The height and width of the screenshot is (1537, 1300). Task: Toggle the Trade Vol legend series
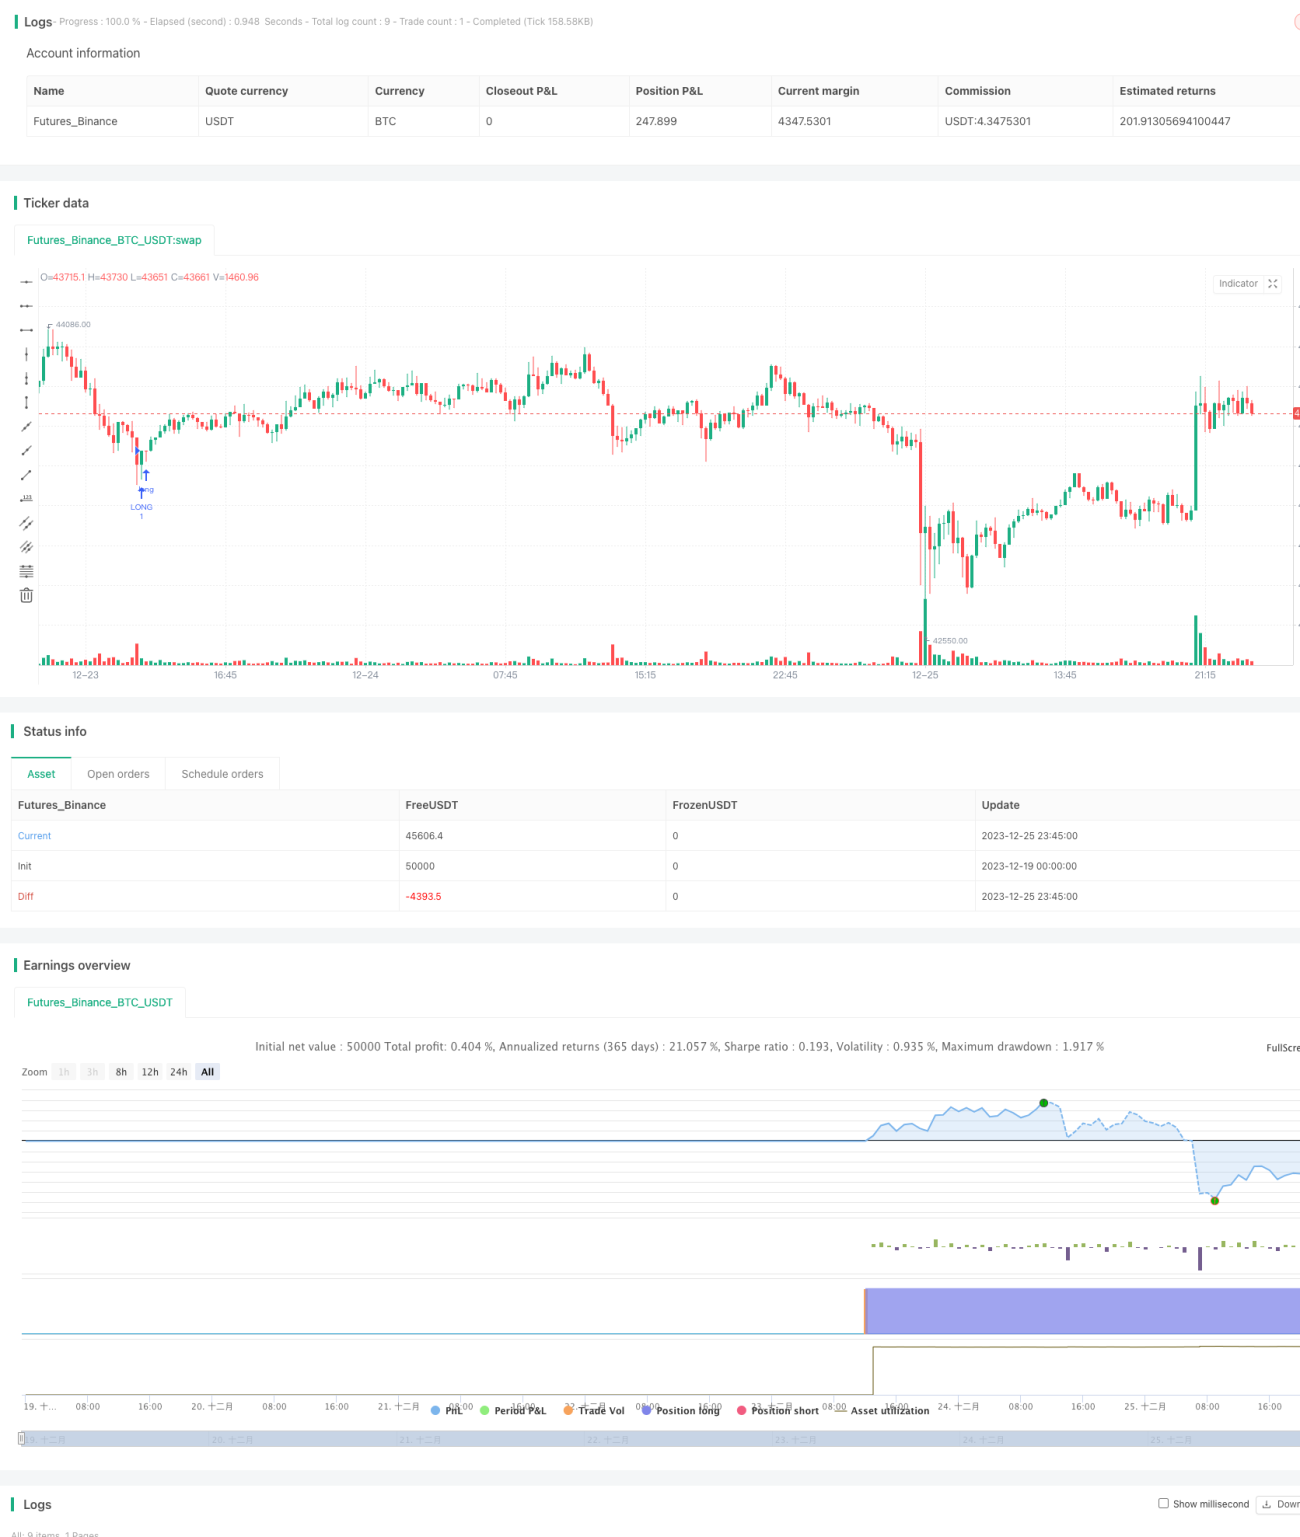[594, 1410]
